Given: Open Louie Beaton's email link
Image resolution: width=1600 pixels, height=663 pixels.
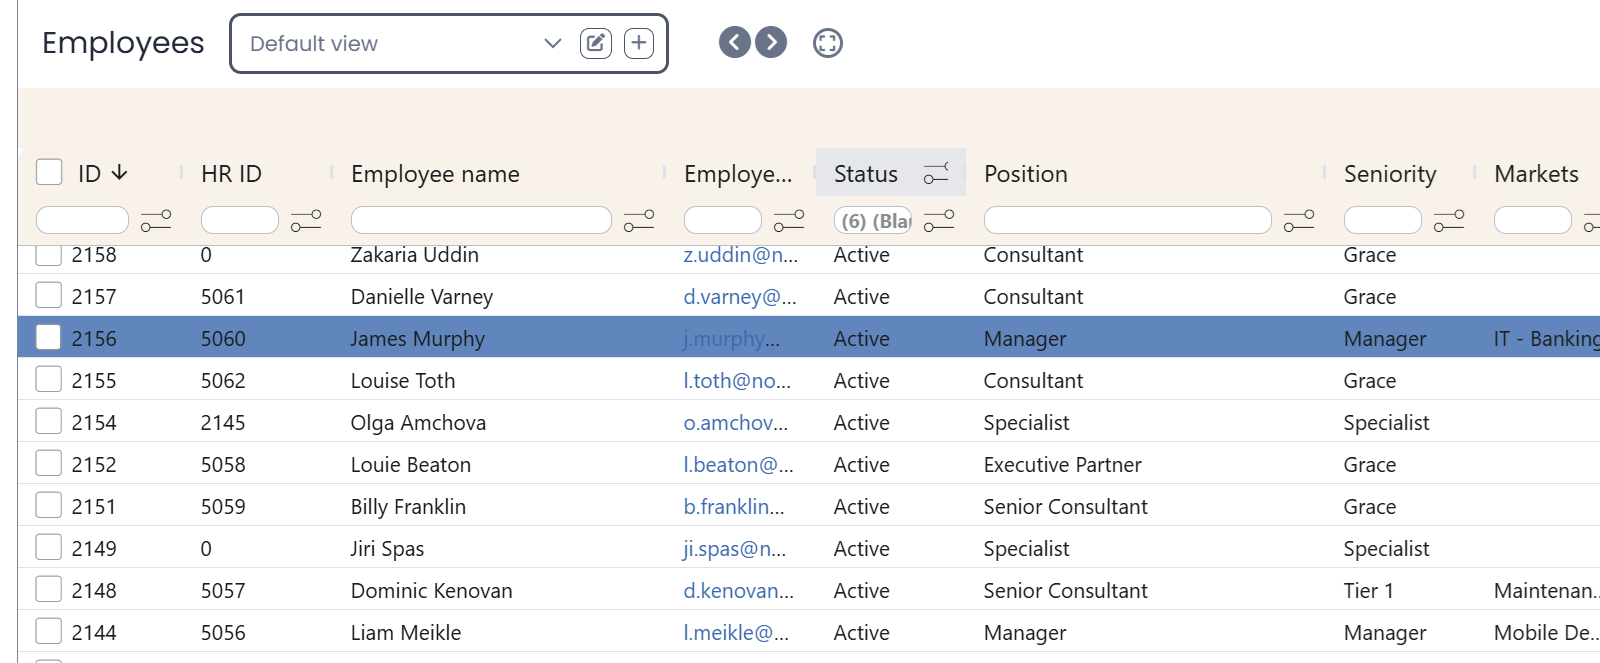Looking at the screenshot, I should coord(738,465).
